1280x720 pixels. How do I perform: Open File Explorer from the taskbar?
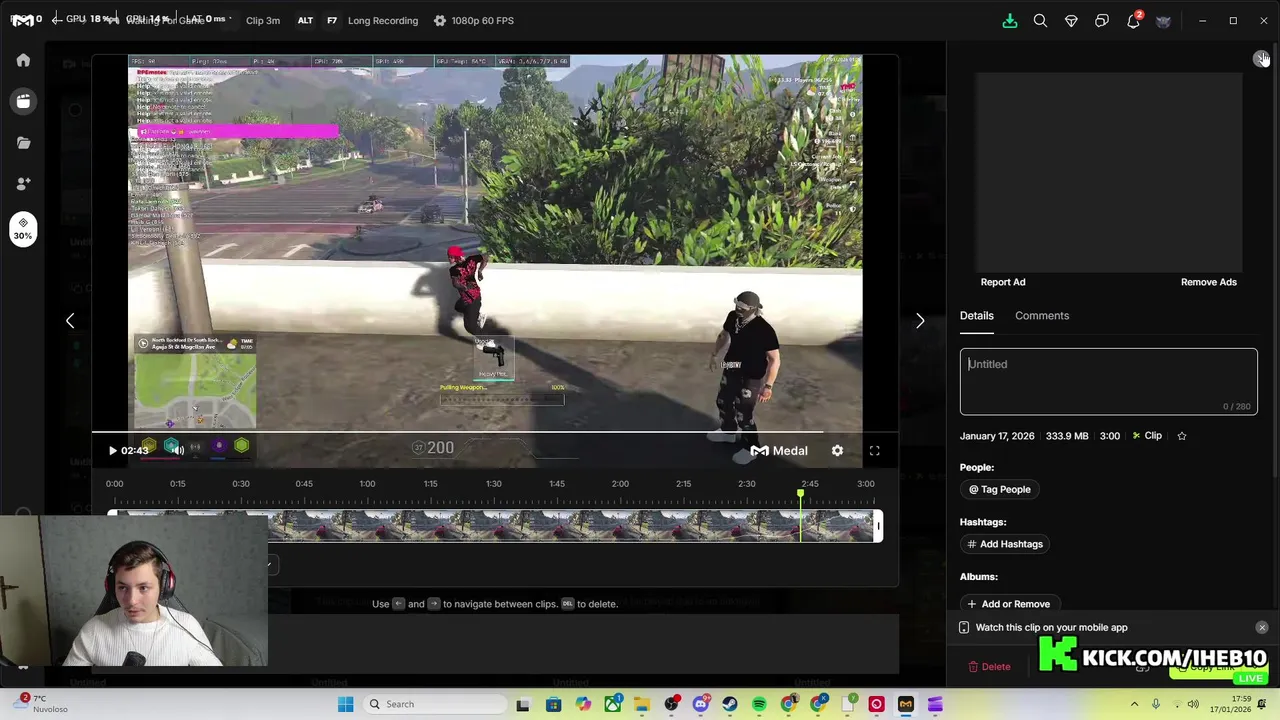[x=641, y=704]
